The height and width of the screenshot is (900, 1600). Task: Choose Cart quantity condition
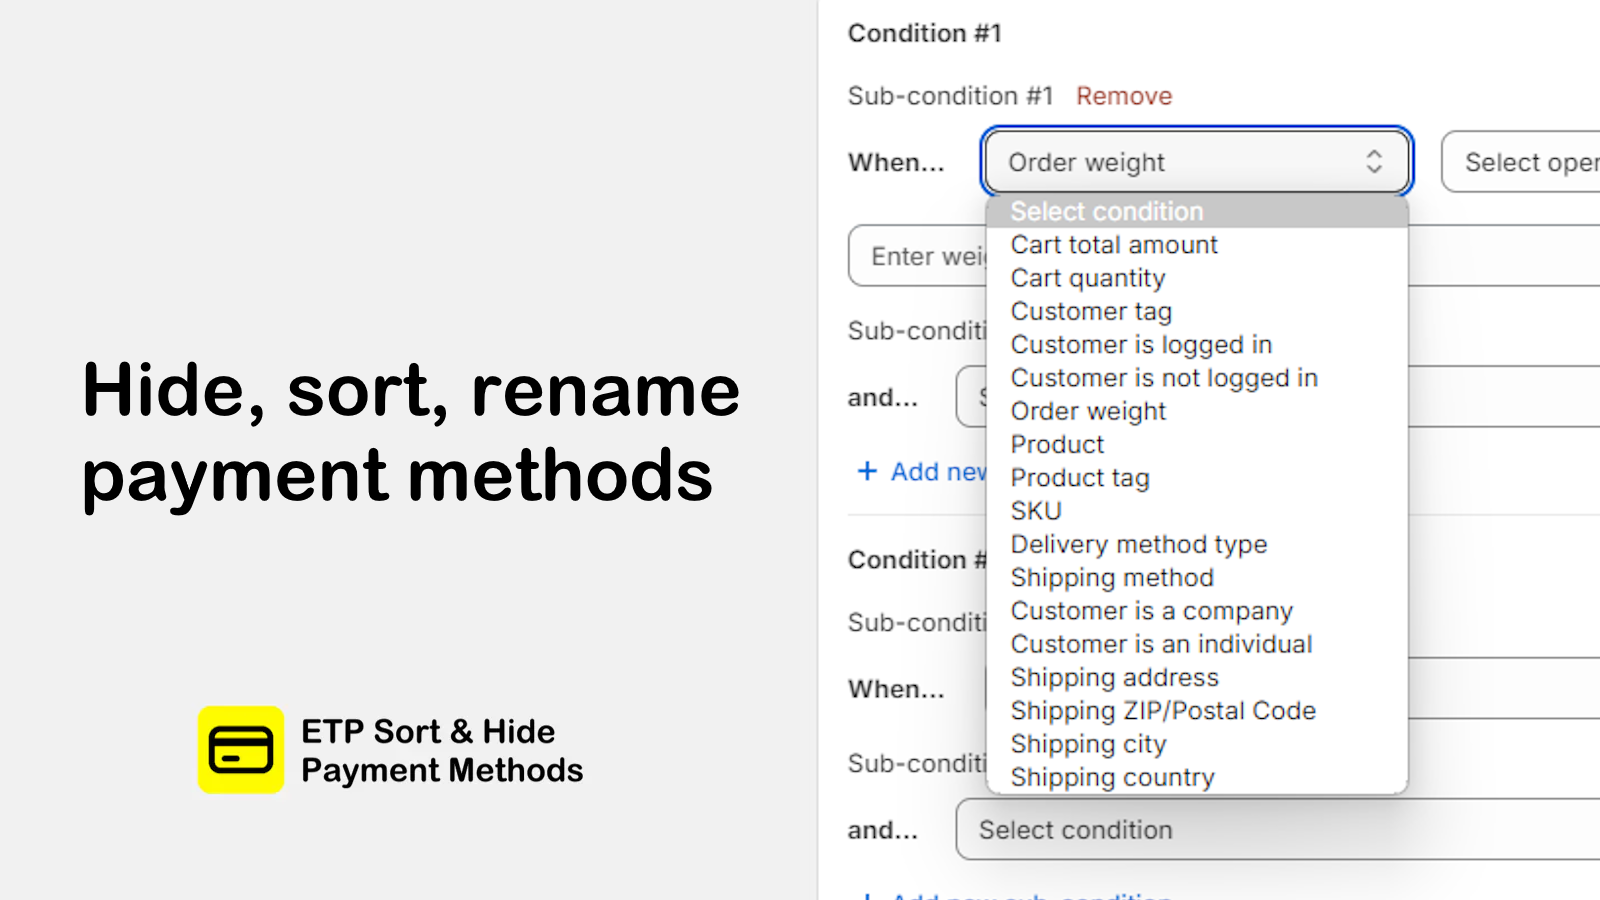[1087, 278]
